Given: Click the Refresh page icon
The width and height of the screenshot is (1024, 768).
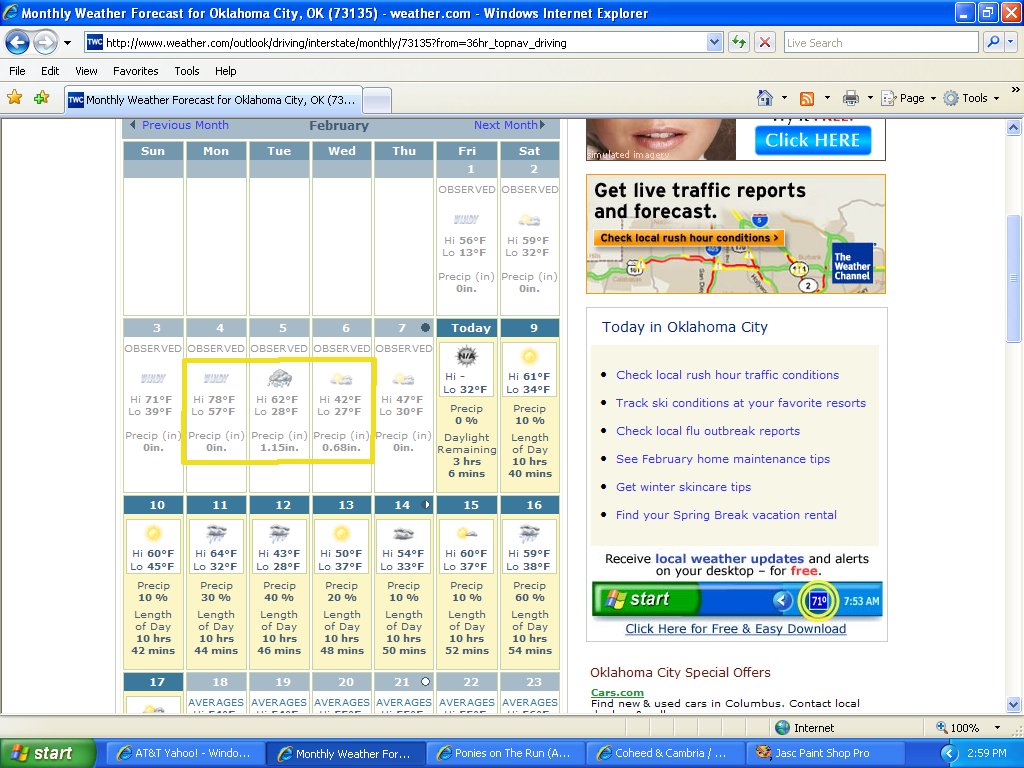Looking at the screenshot, I should (x=739, y=43).
